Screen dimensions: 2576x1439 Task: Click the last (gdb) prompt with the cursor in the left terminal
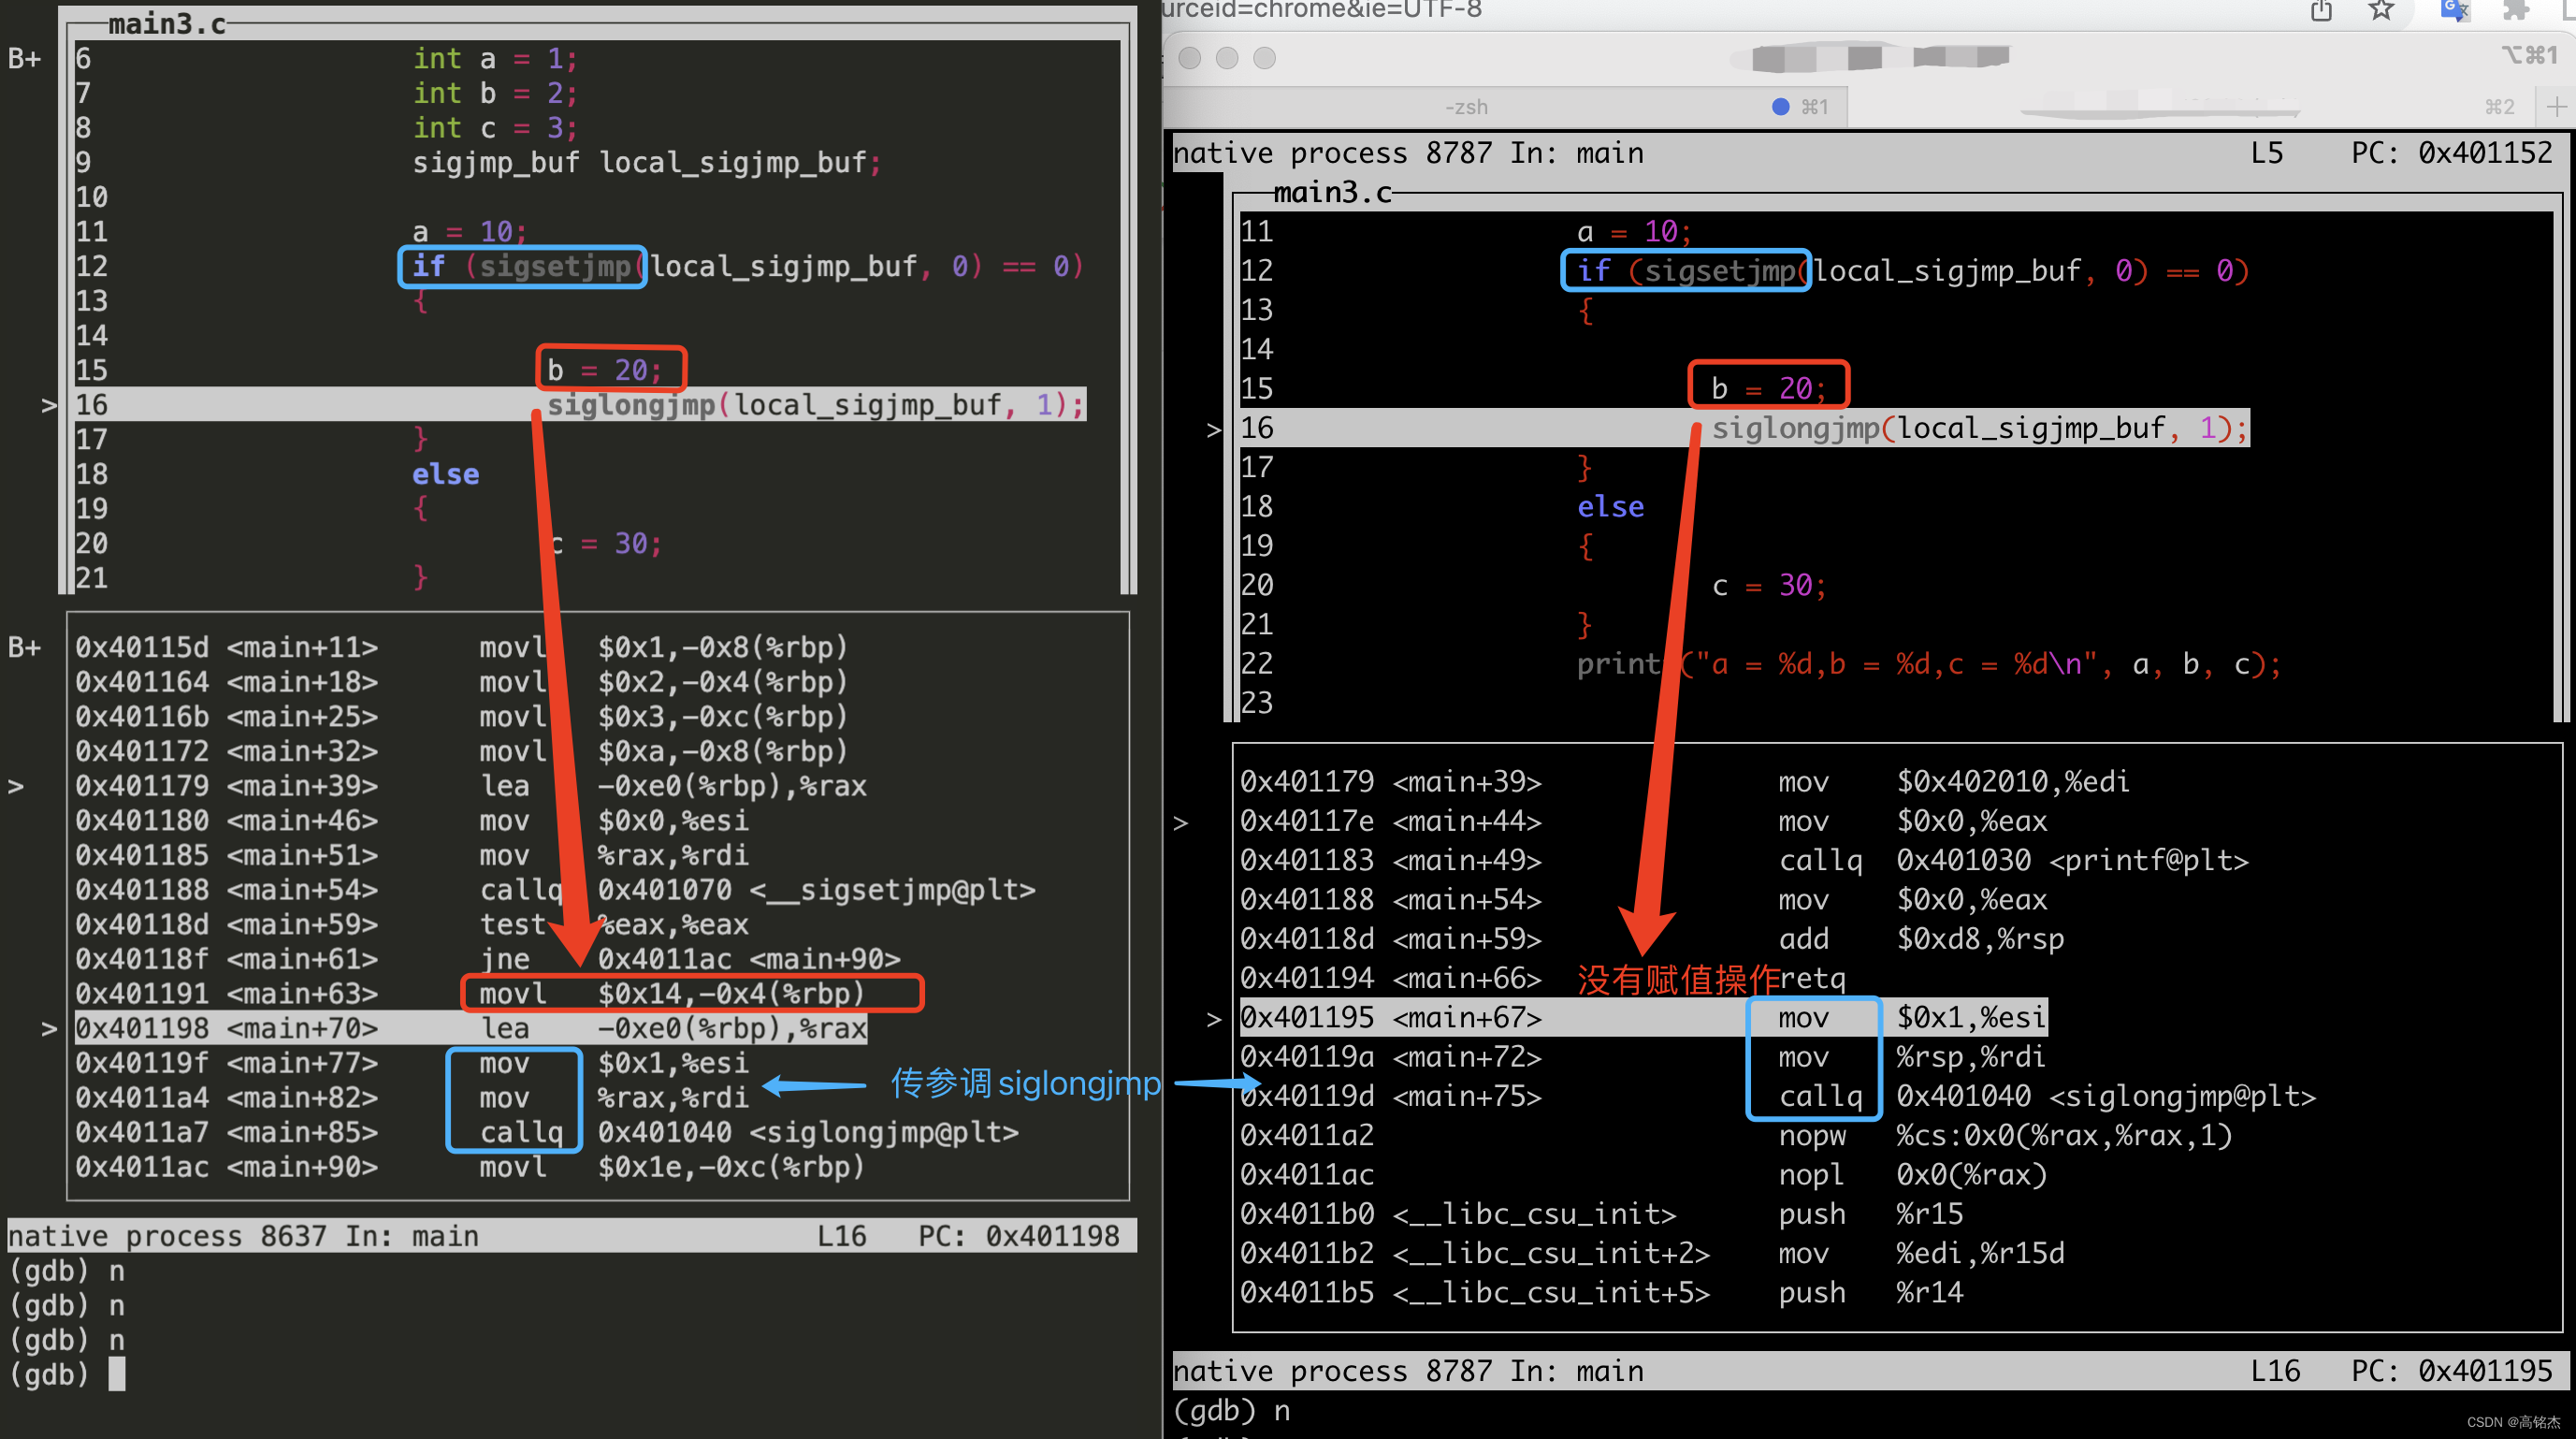[66, 1375]
